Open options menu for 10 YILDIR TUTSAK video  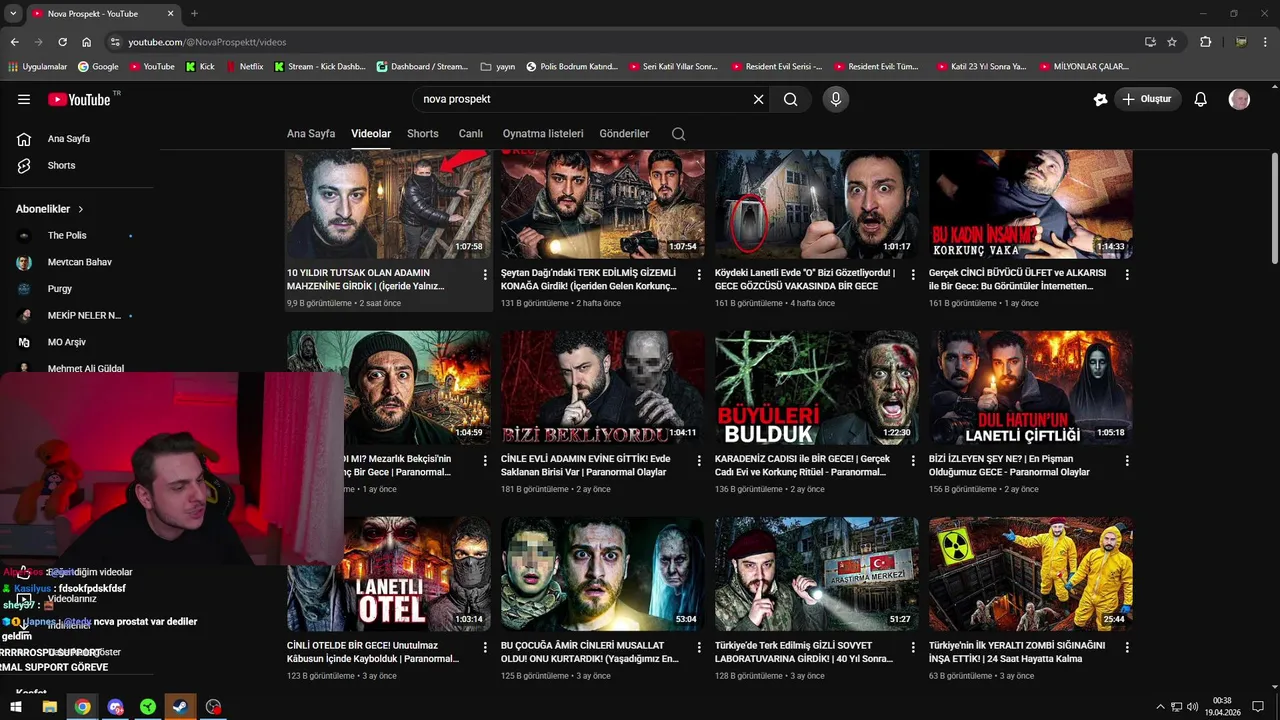pyautogui.click(x=485, y=275)
